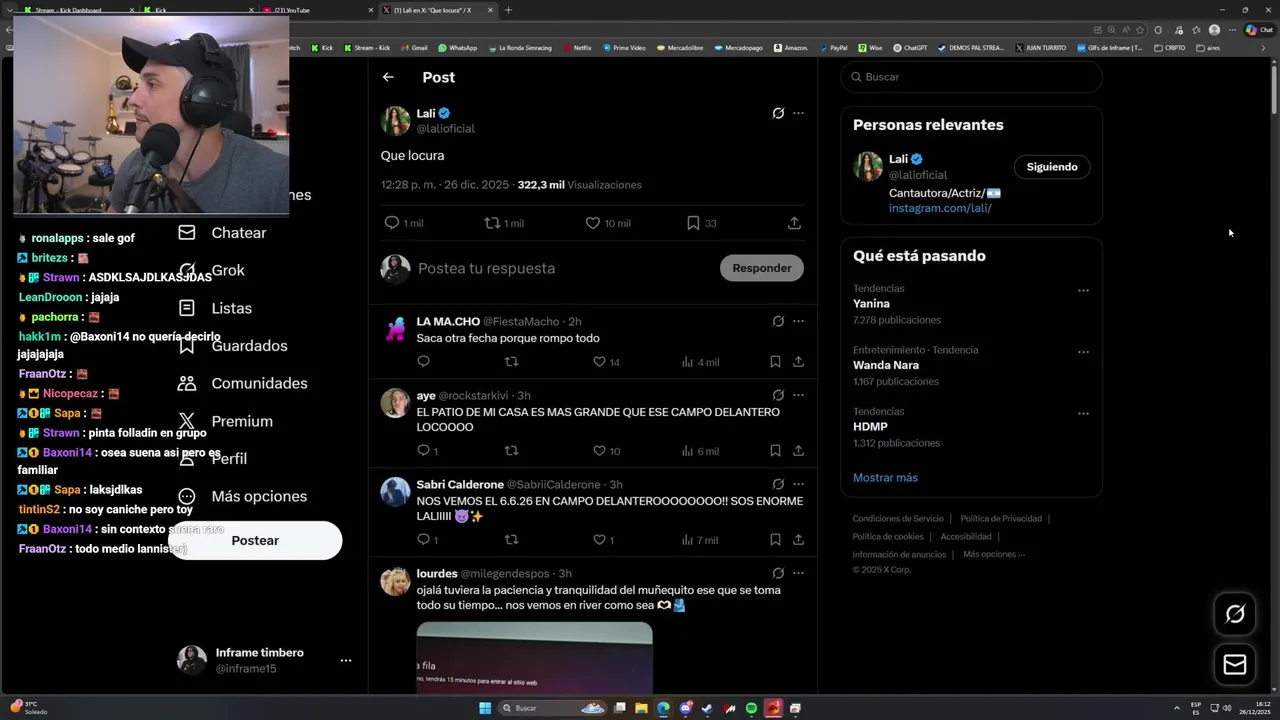Screen dimensions: 1280x720
Task: Reply to LA MA.CHO's comment
Action: click(x=423, y=362)
